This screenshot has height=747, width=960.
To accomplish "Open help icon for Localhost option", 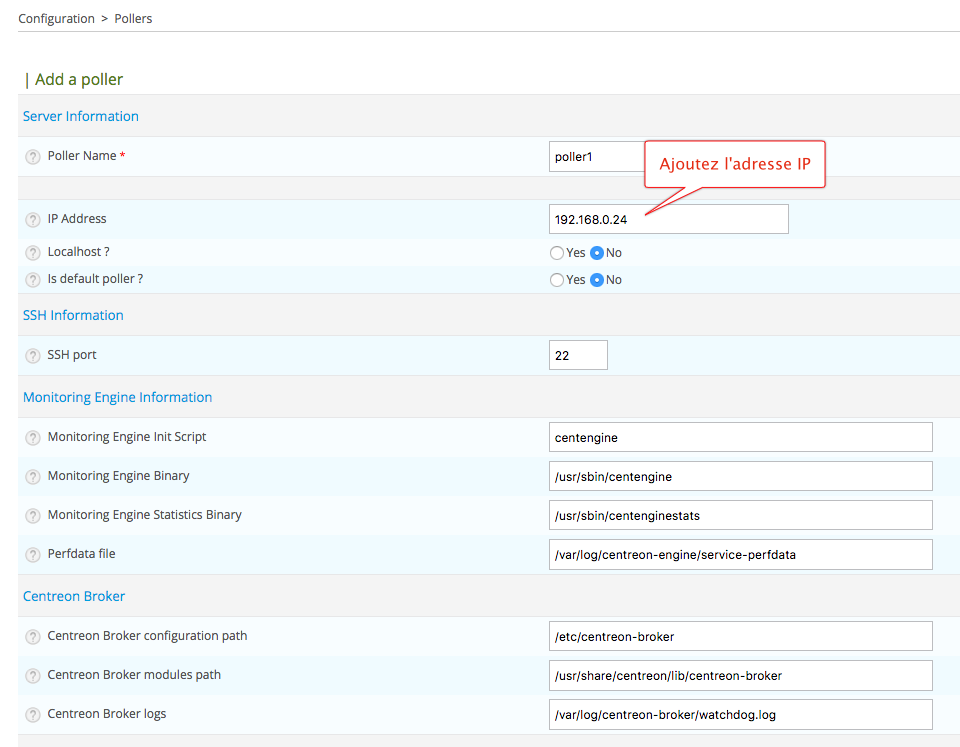I will [x=33, y=253].
